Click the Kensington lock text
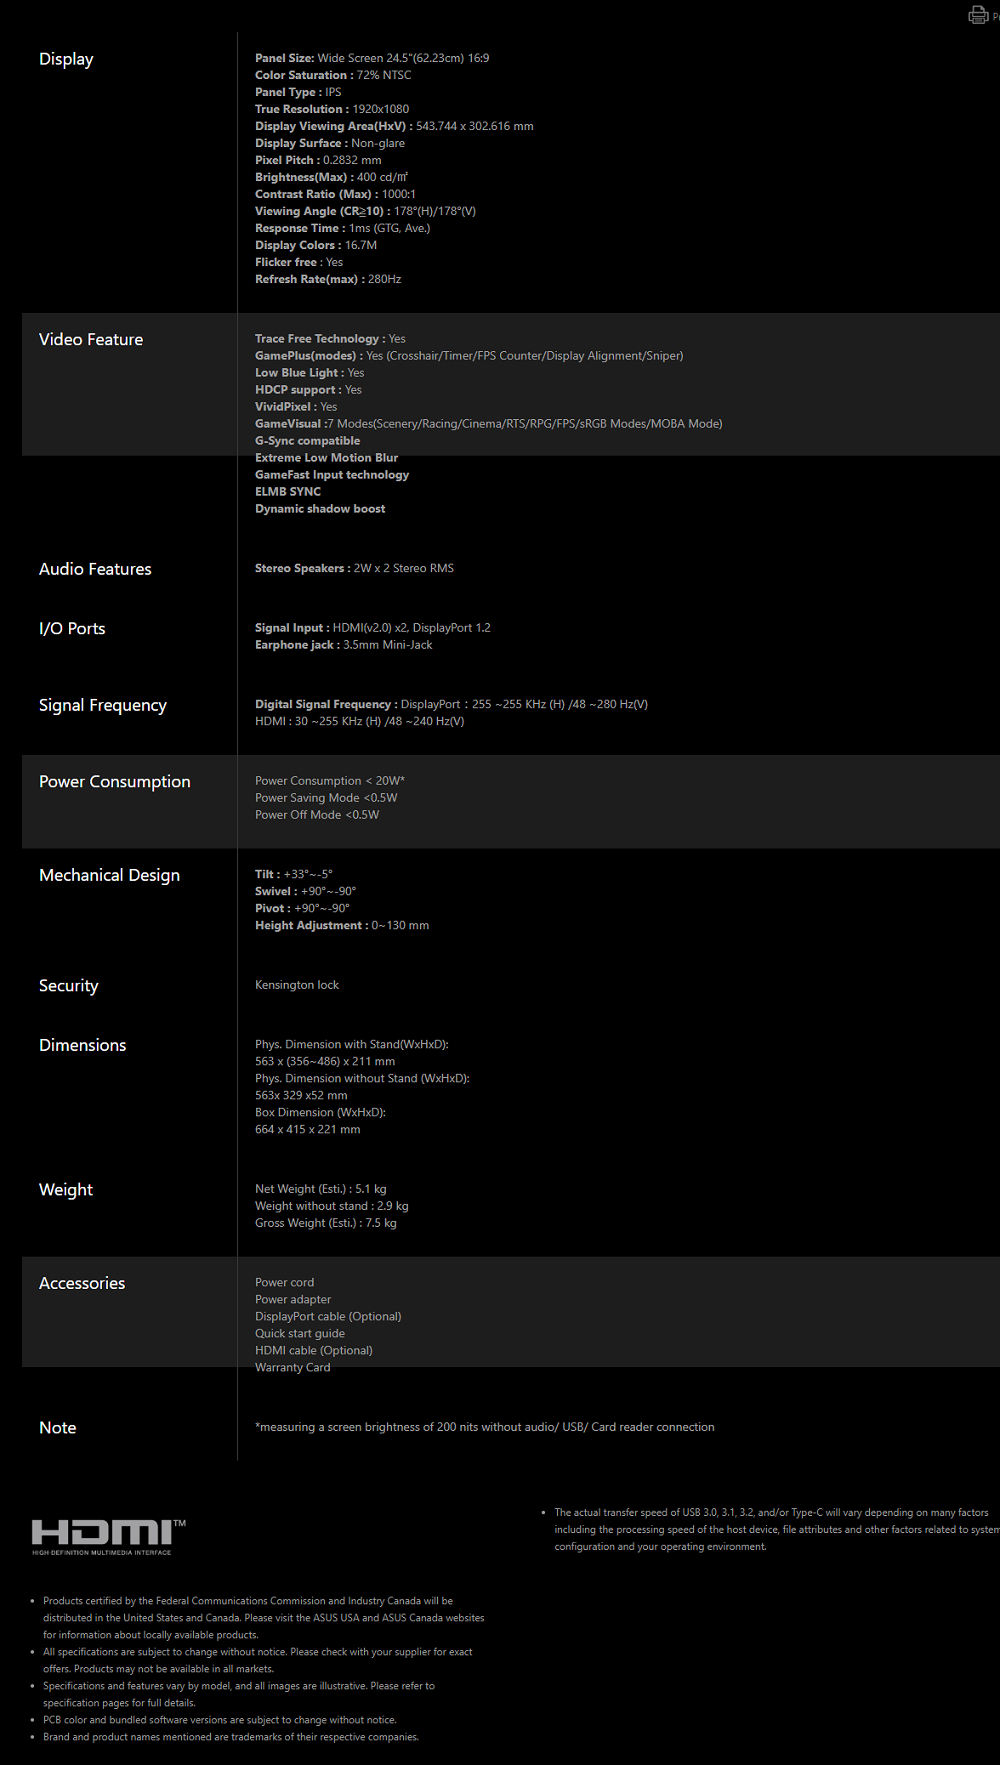The image size is (1000, 1765). coord(297,985)
